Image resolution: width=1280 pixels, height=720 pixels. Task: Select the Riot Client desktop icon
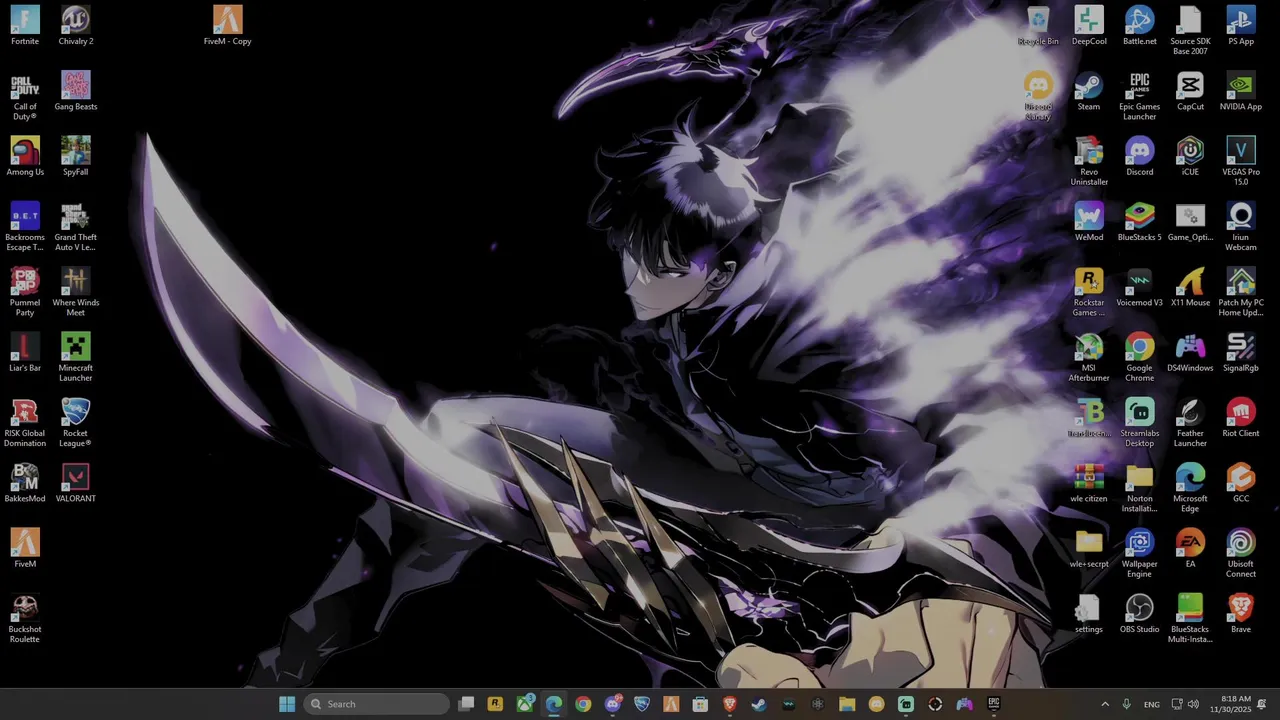click(x=1241, y=418)
